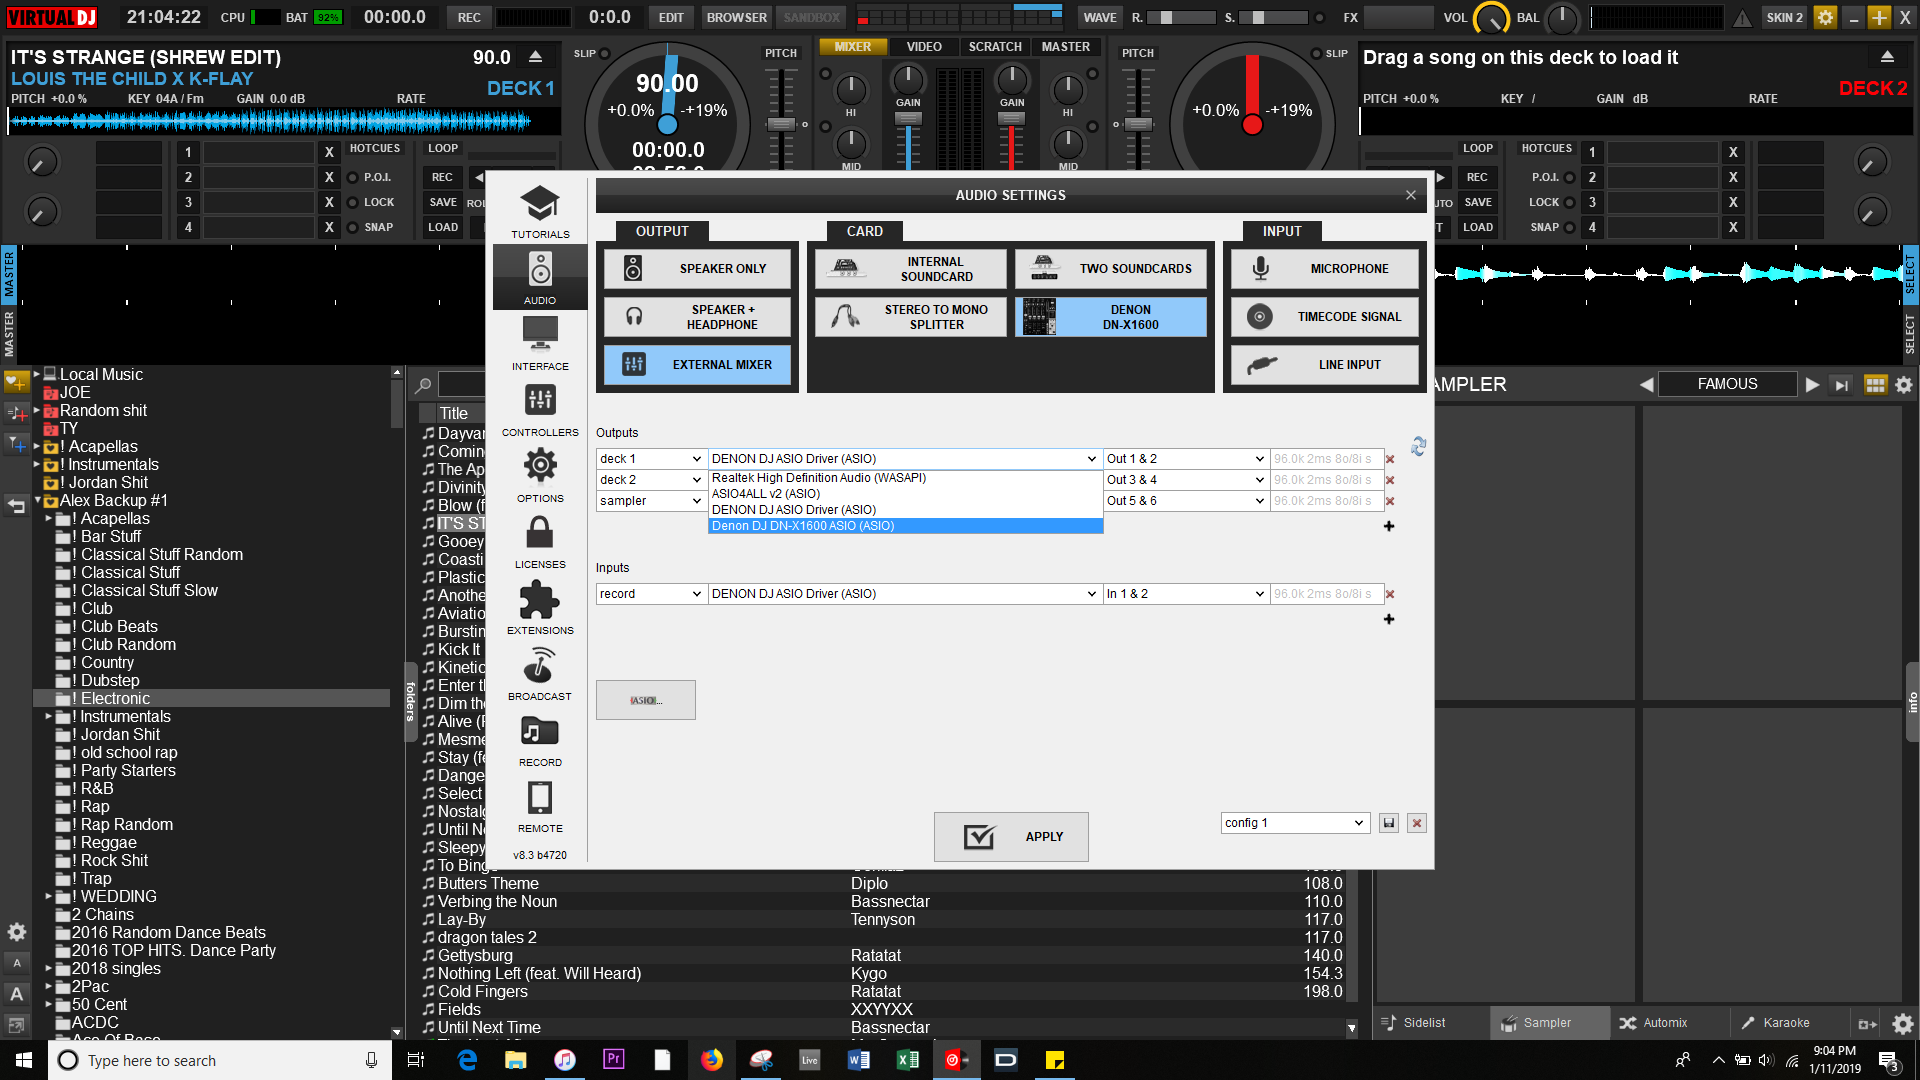This screenshot has width=1920, height=1080.
Task: Open the Interface settings section
Action: point(540,343)
